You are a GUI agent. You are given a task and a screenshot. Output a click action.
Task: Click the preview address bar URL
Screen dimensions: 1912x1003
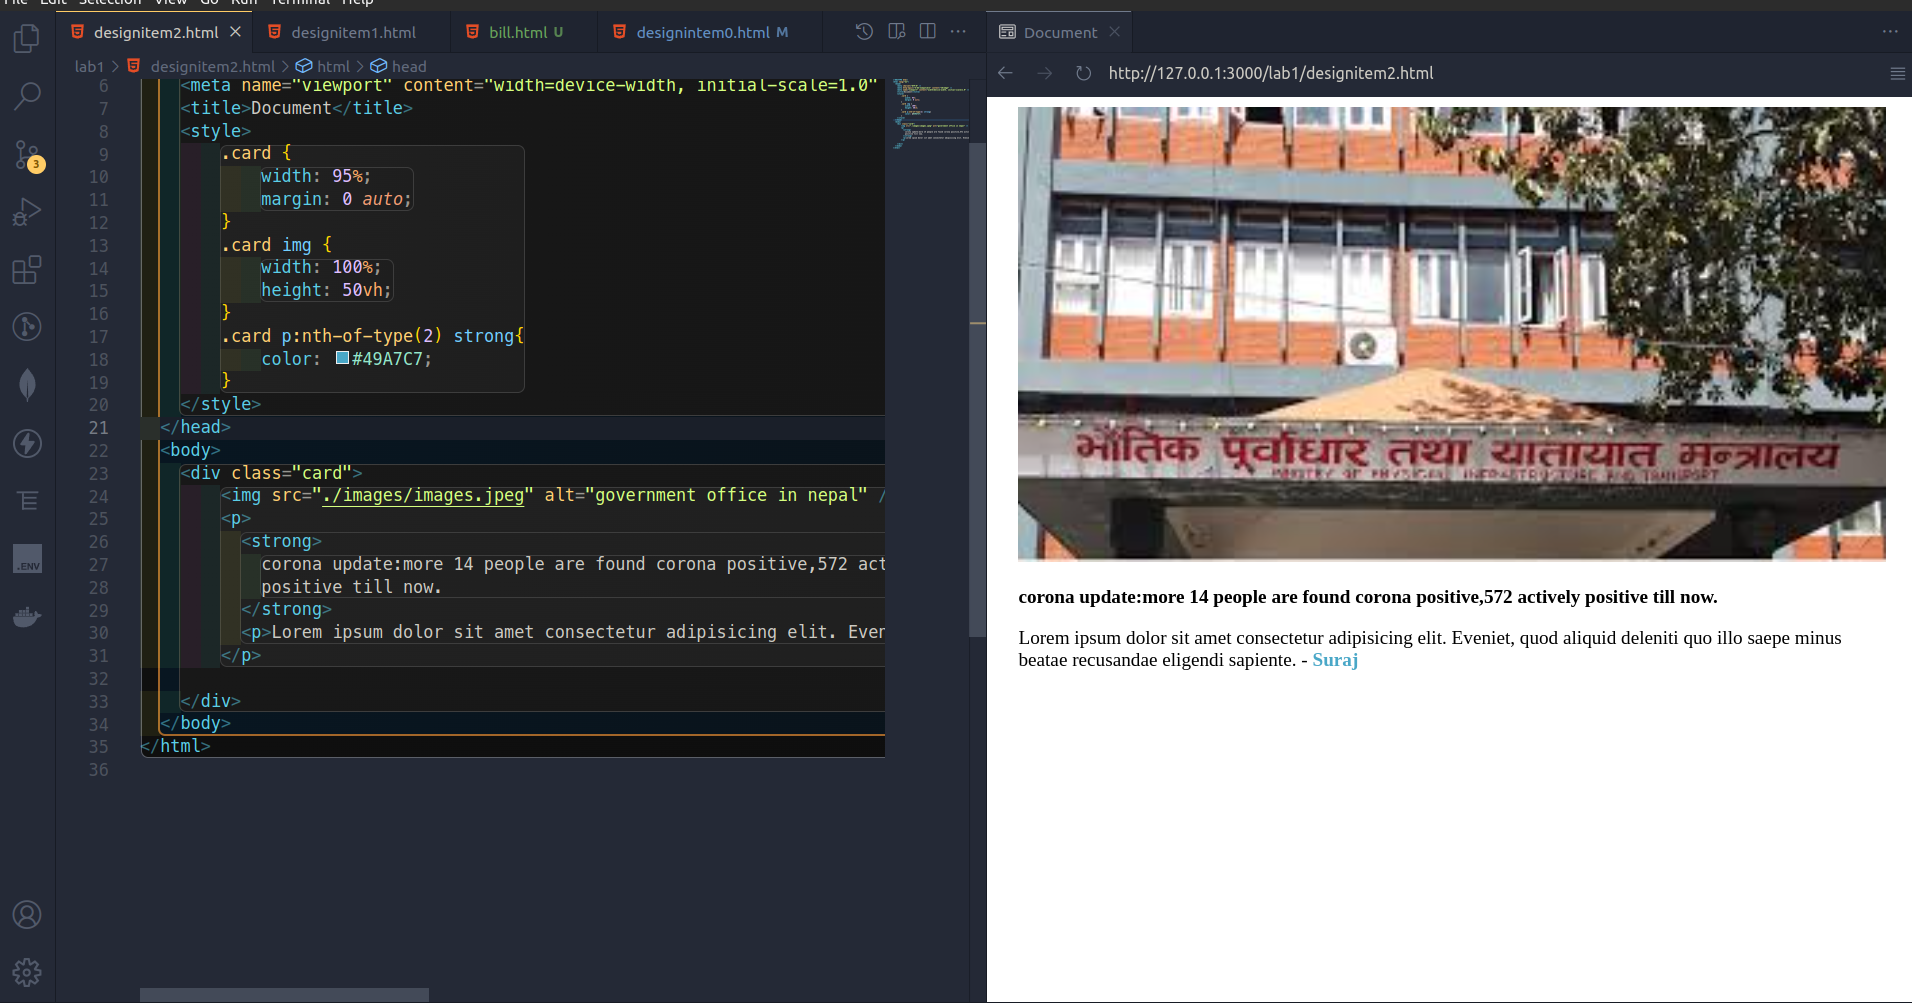(x=1269, y=73)
